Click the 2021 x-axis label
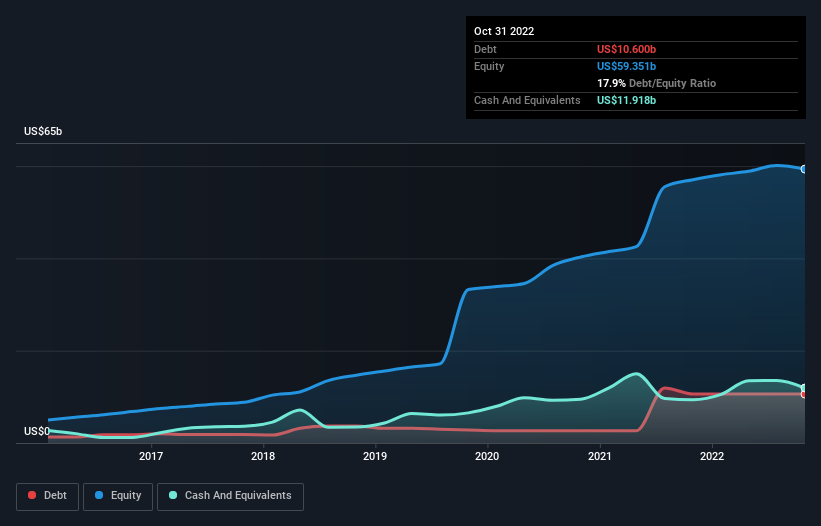 (x=600, y=456)
